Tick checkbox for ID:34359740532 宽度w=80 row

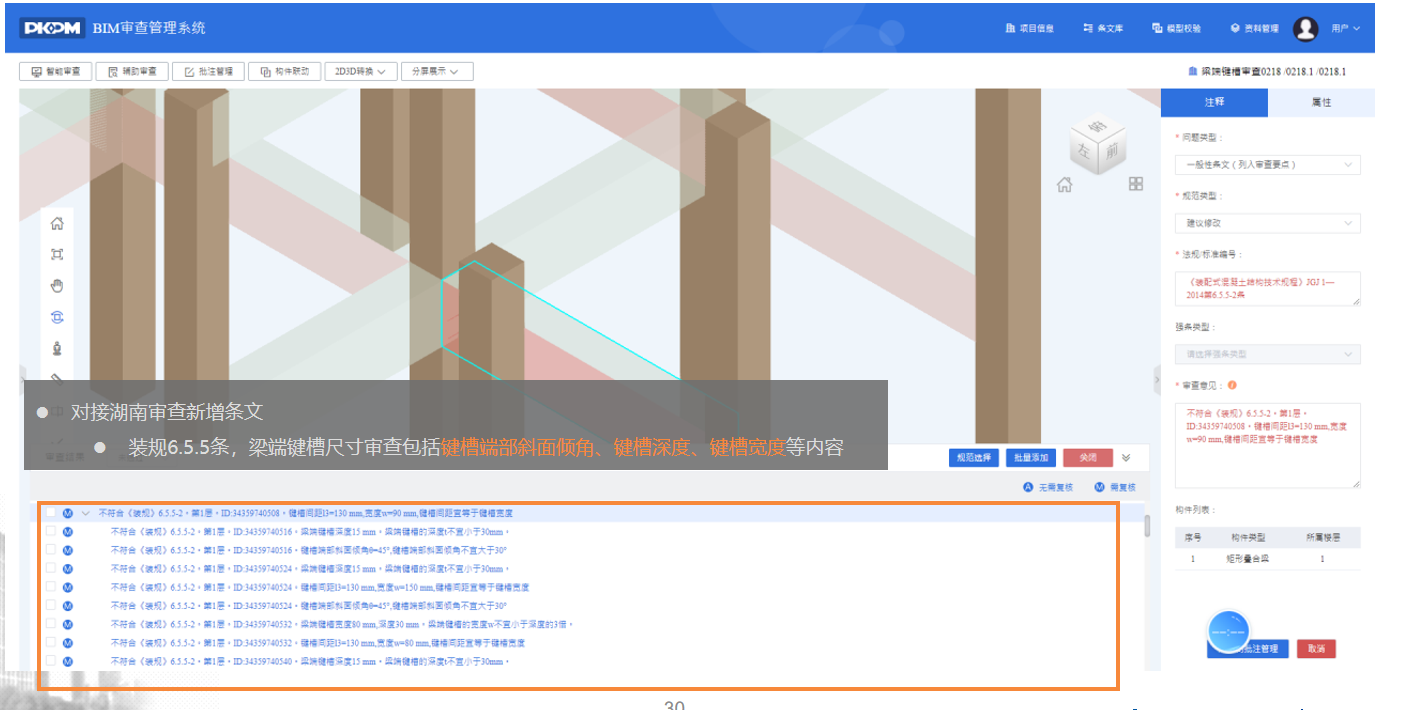tap(50, 642)
